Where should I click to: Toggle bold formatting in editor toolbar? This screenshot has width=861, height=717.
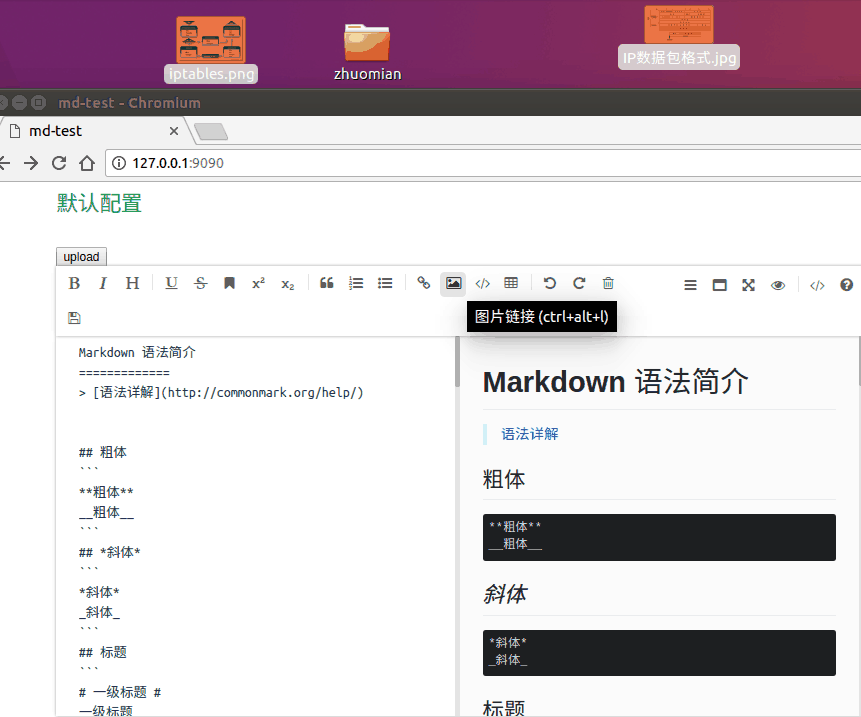74,283
